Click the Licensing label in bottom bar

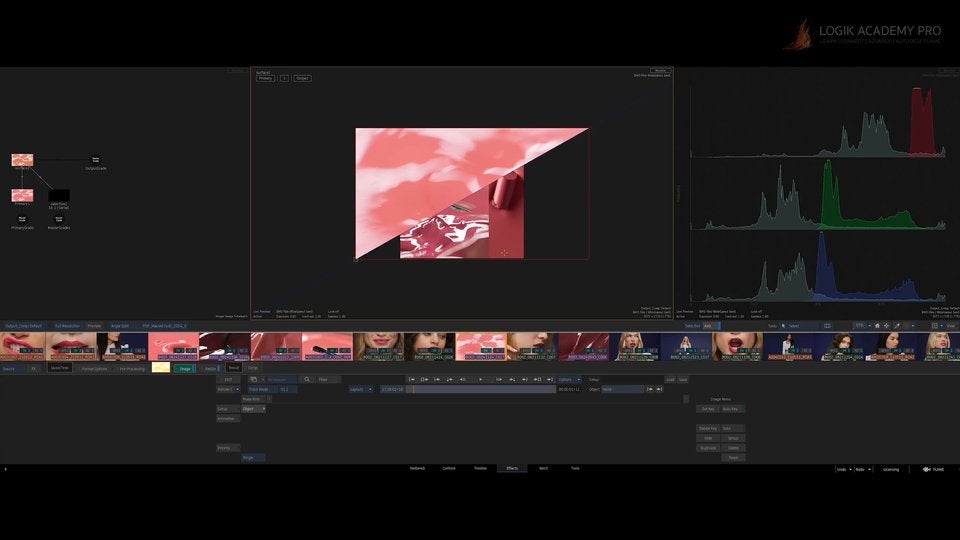[891, 470]
